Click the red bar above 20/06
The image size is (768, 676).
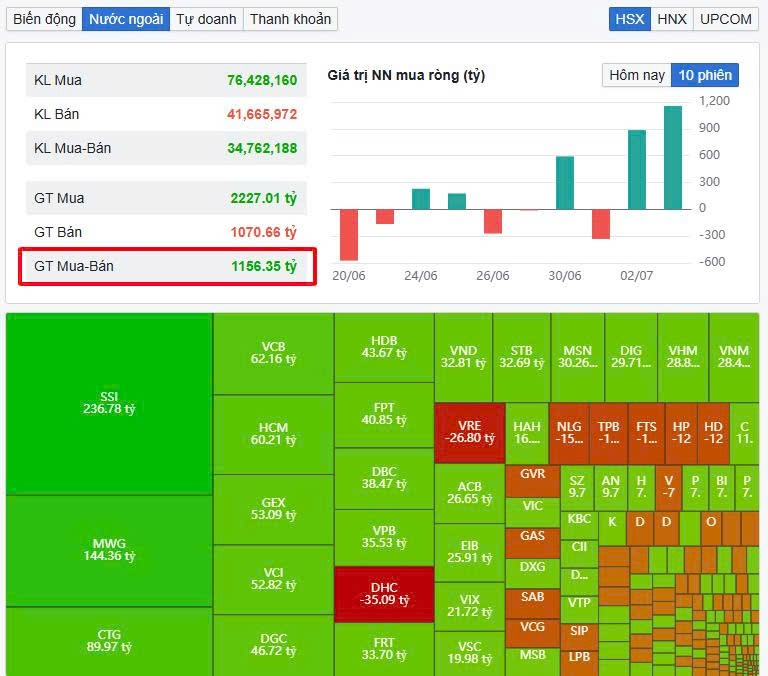pyautogui.click(x=349, y=235)
